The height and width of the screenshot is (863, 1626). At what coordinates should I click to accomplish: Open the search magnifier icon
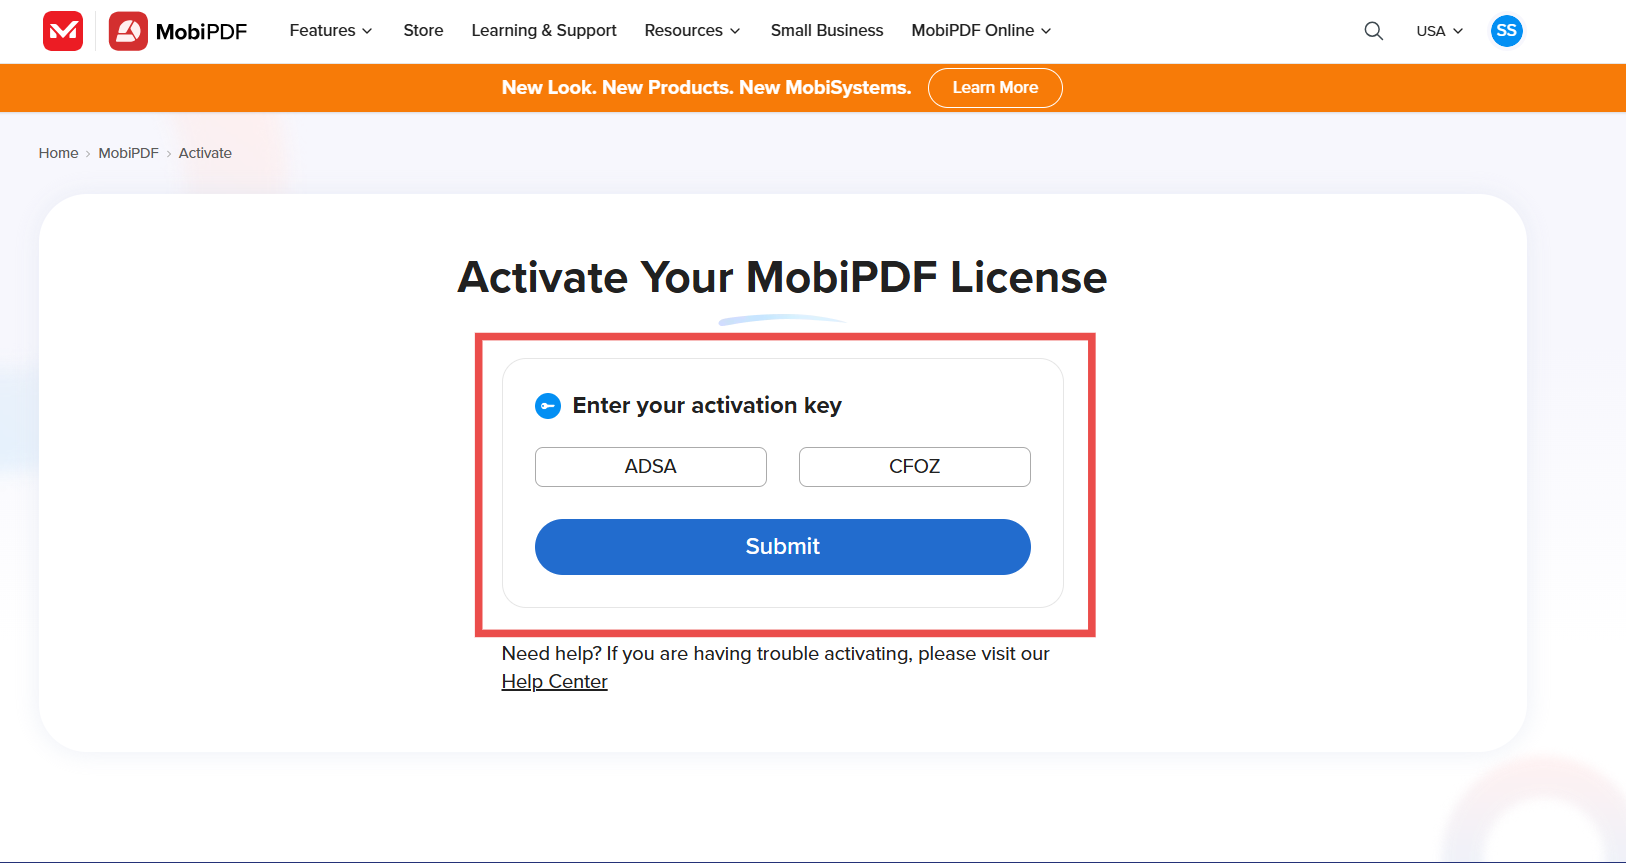[x=1374, y=31]
